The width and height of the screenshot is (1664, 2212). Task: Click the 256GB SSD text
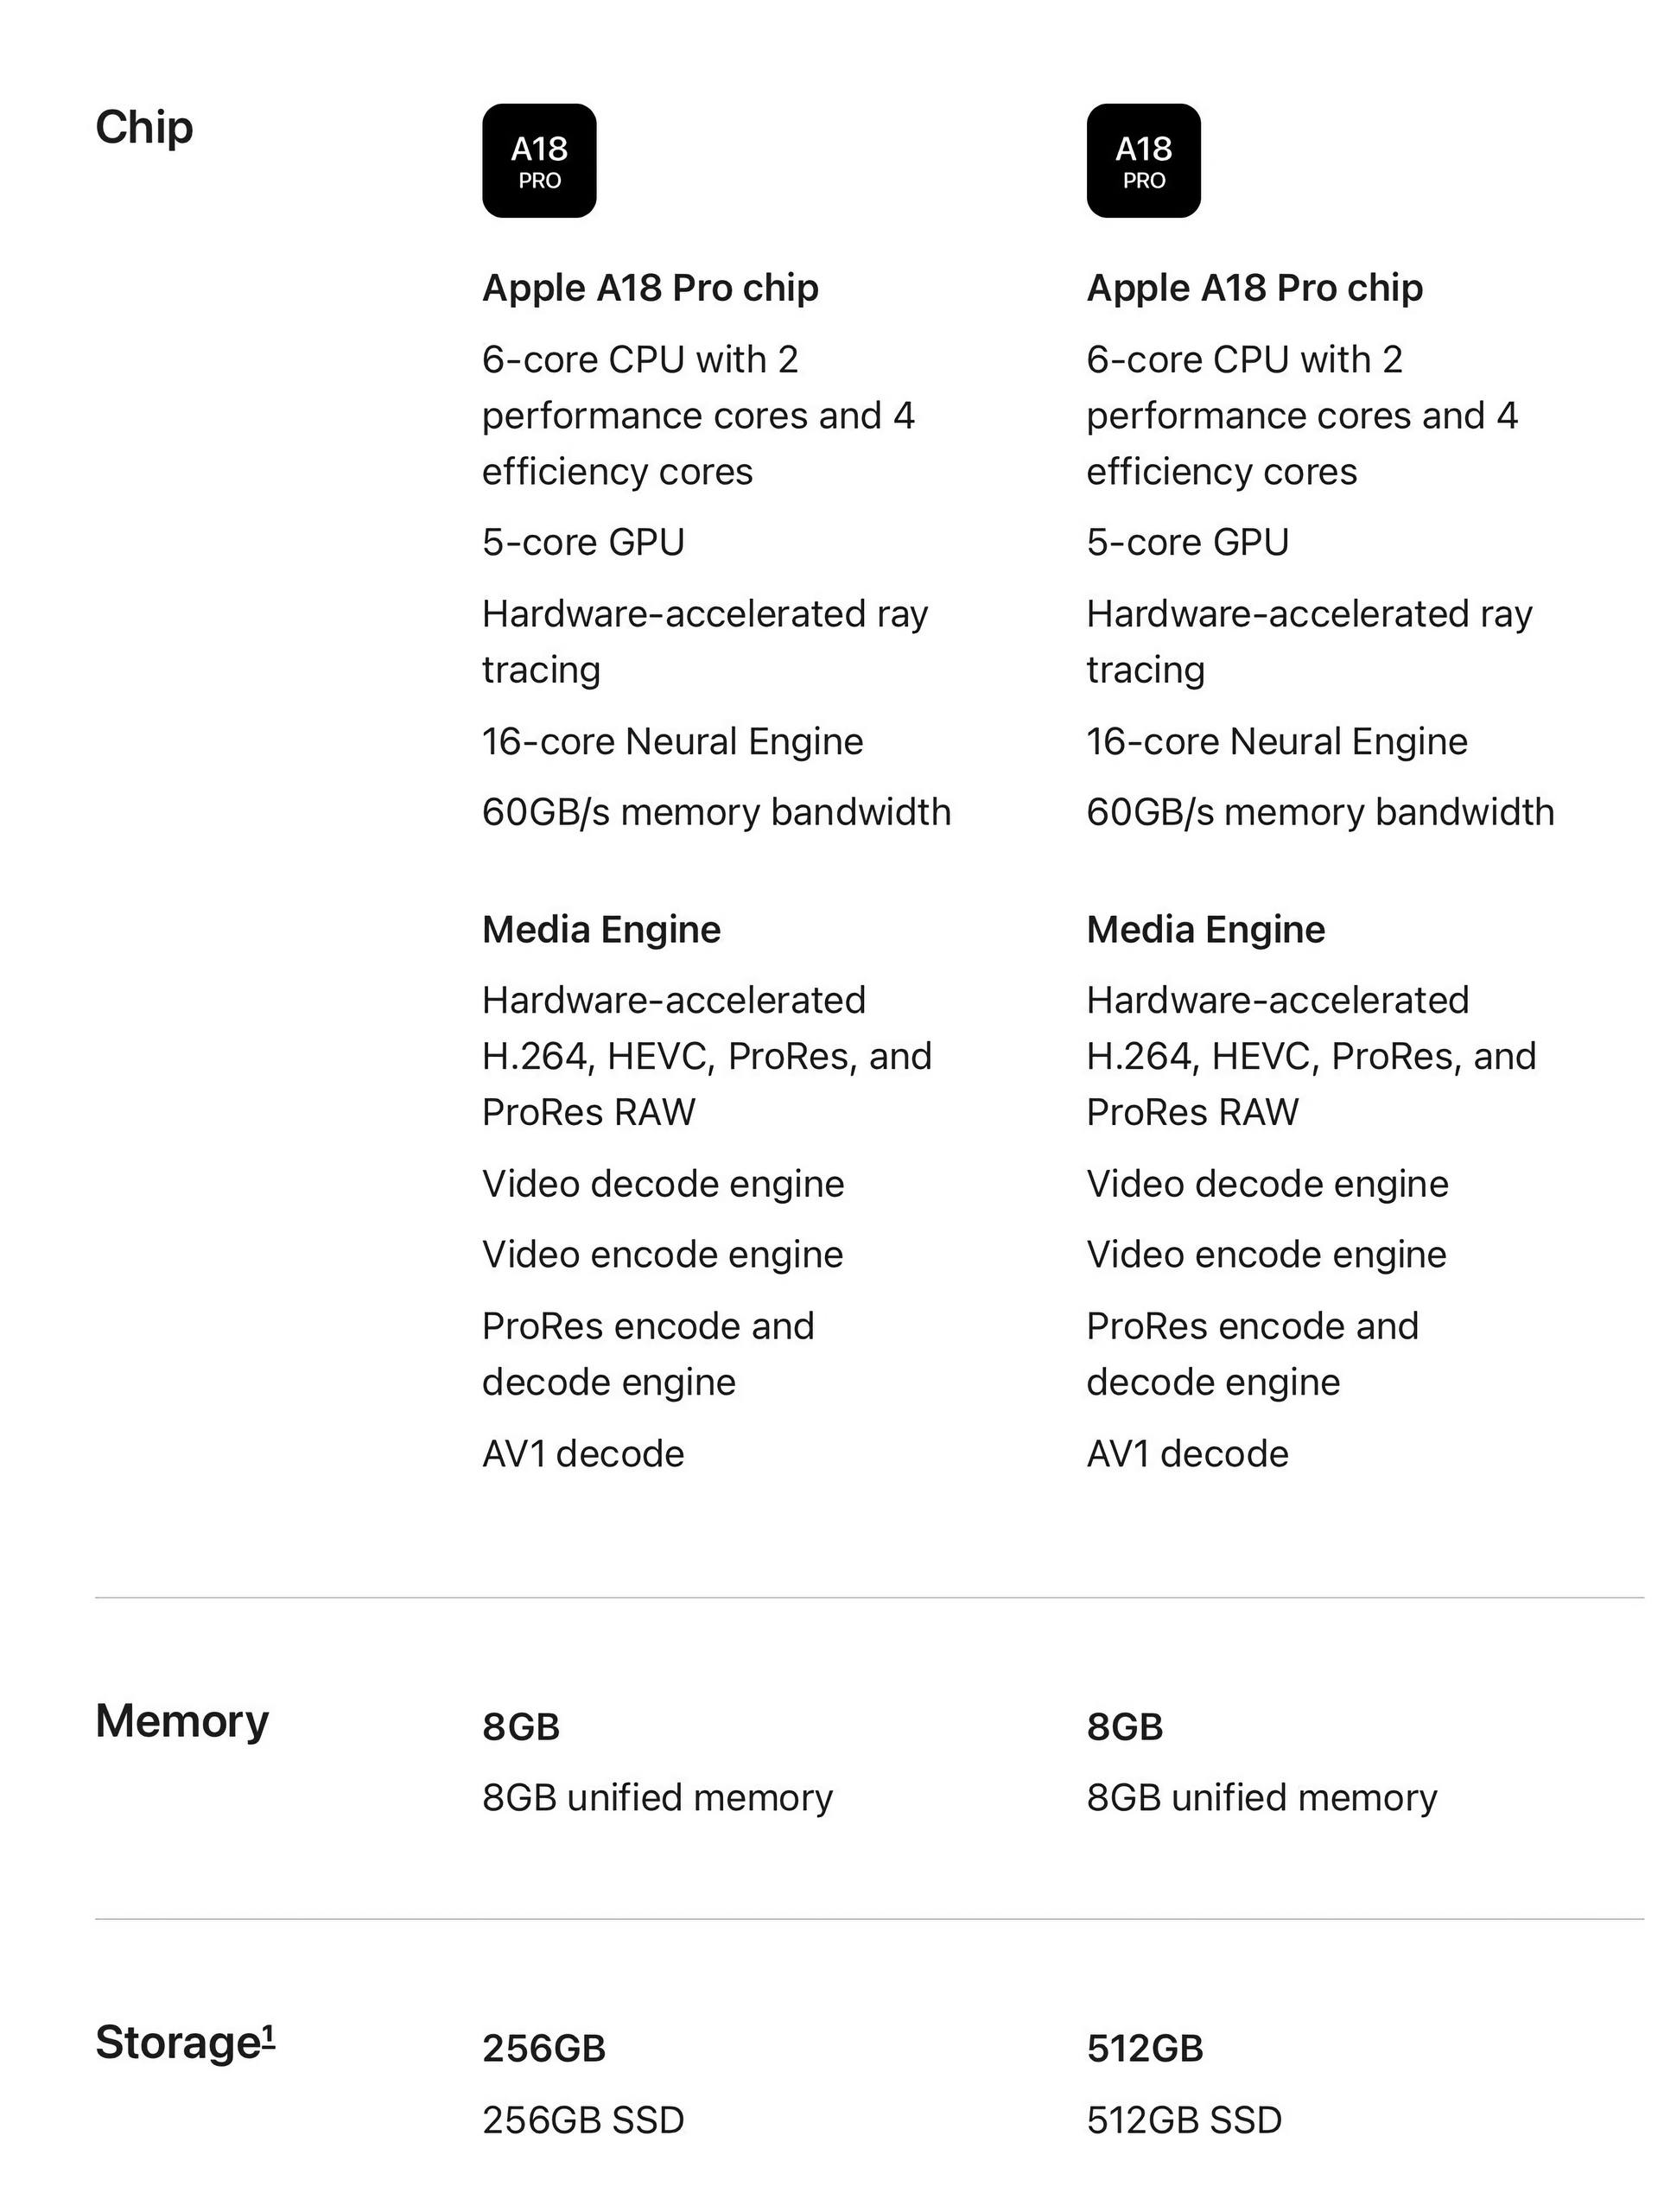click(583, 2120)
